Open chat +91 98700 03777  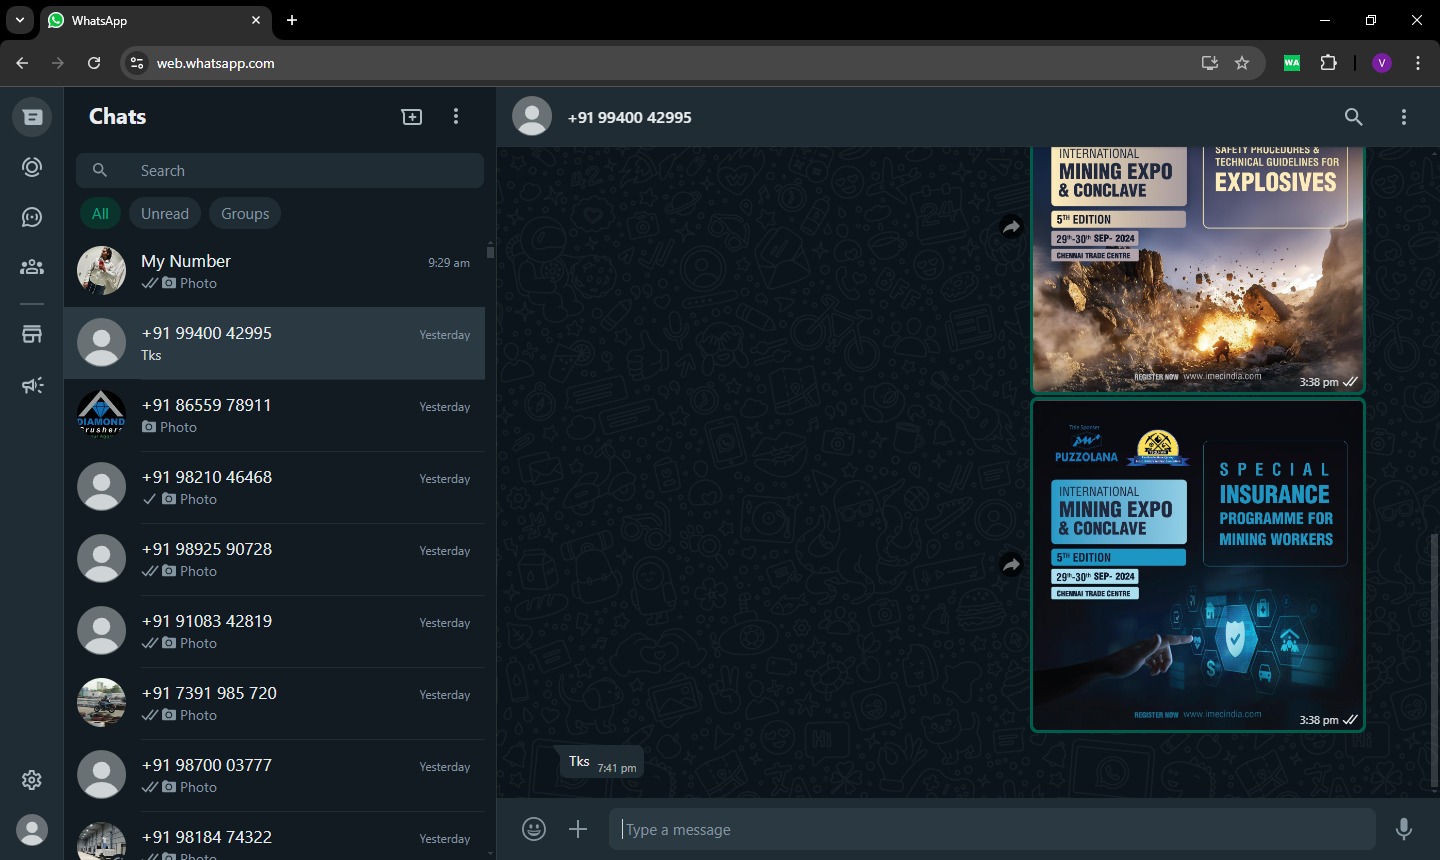[x=274, y=775]
